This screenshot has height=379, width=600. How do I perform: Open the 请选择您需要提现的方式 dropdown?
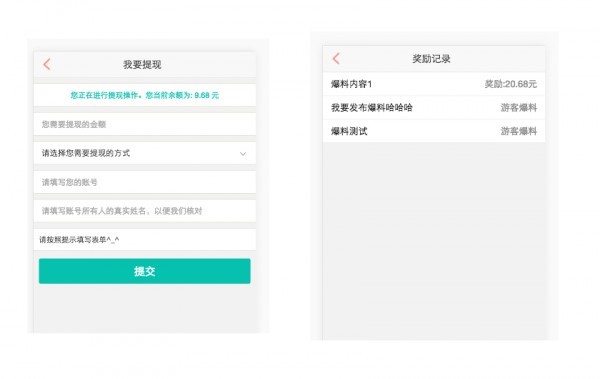click(x=145, y=153)
